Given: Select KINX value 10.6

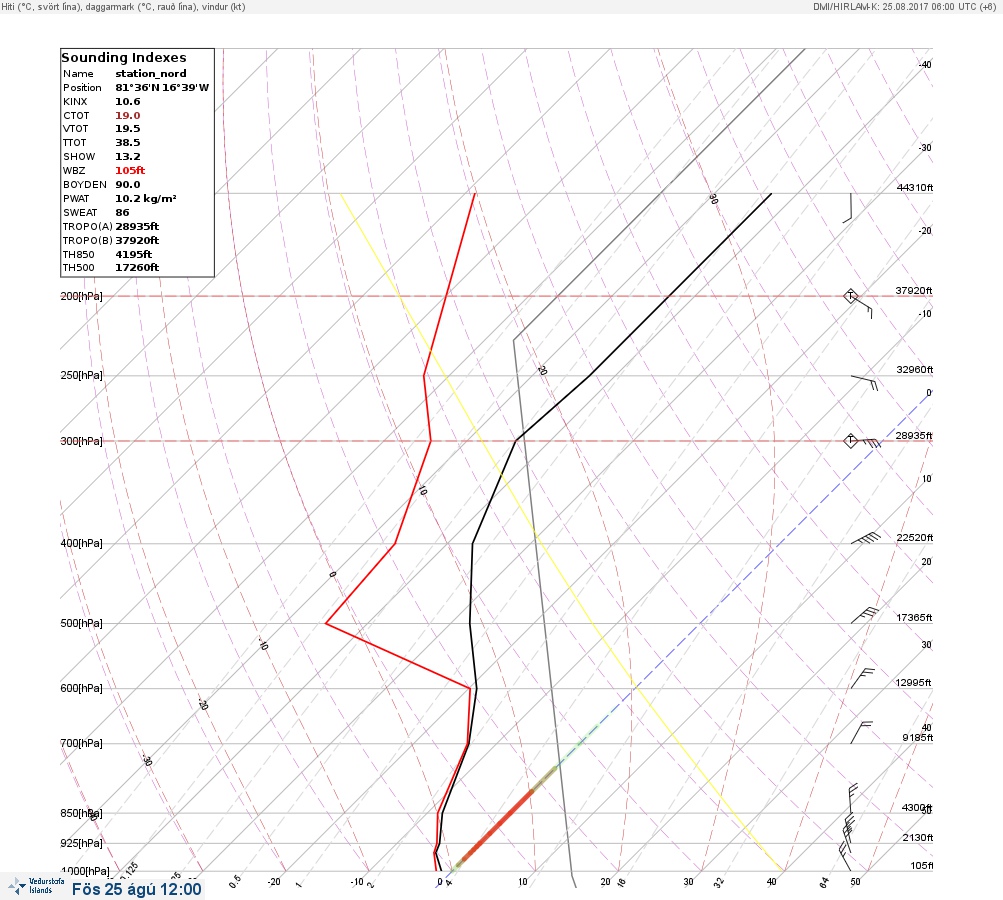Looking at the screenshot, I should click(128, 102).
